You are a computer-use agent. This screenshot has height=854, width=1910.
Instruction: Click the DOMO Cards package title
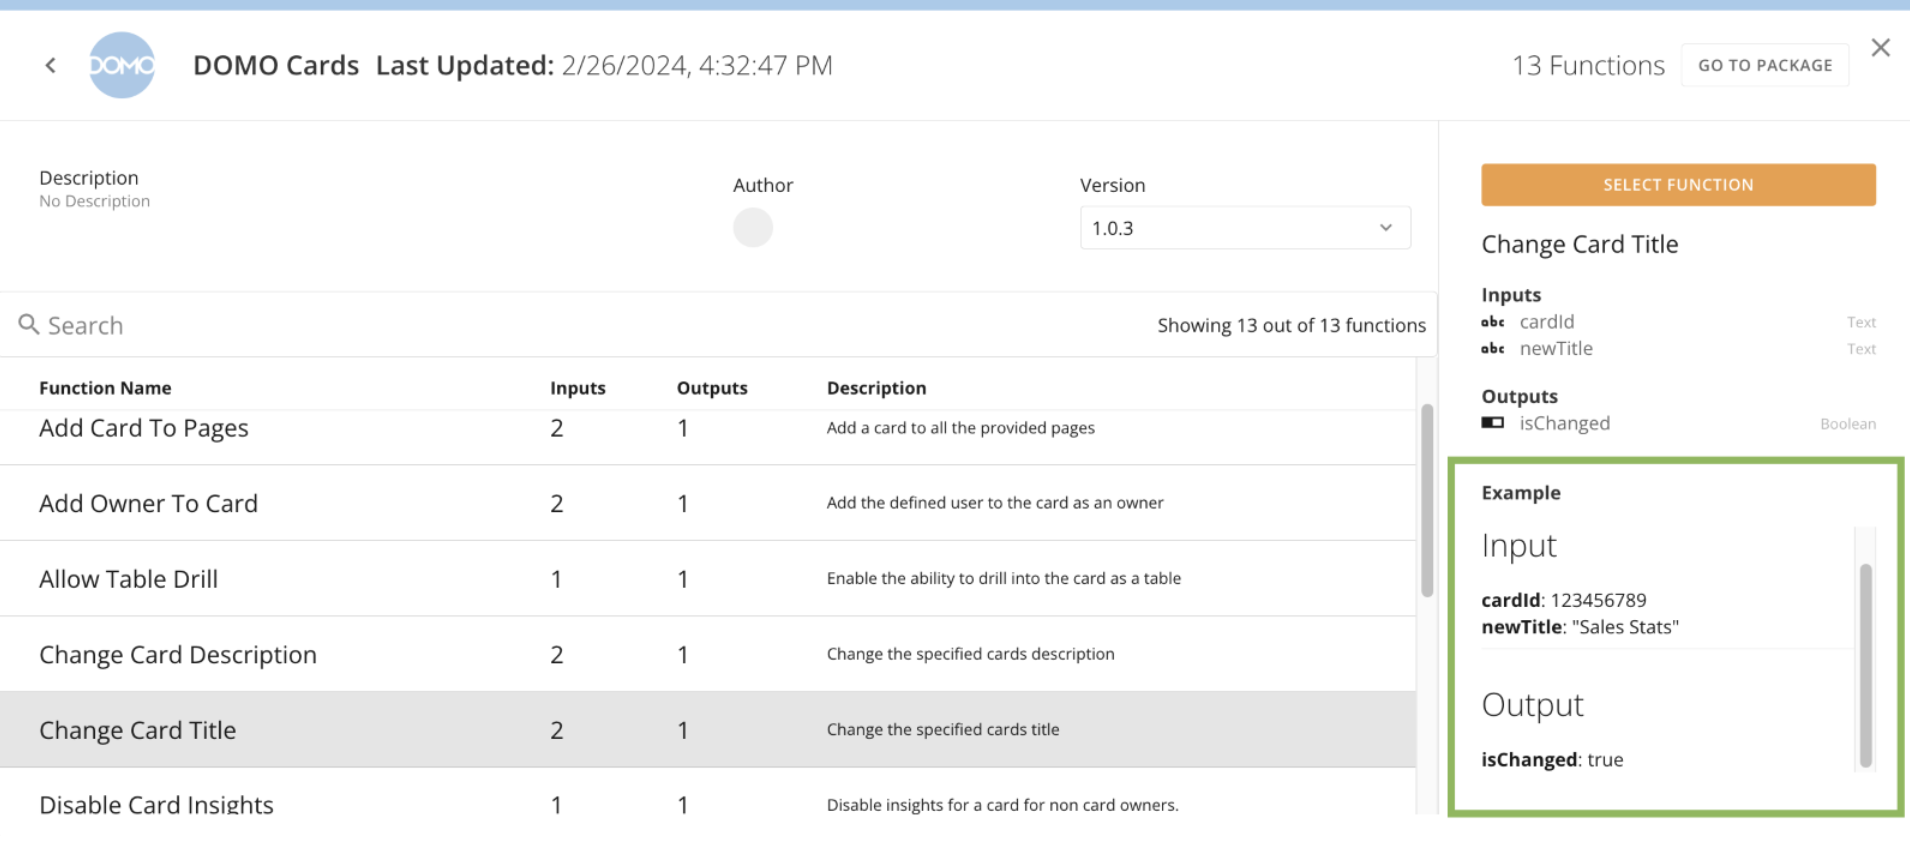pyautogui.click(x=276, y=66)
